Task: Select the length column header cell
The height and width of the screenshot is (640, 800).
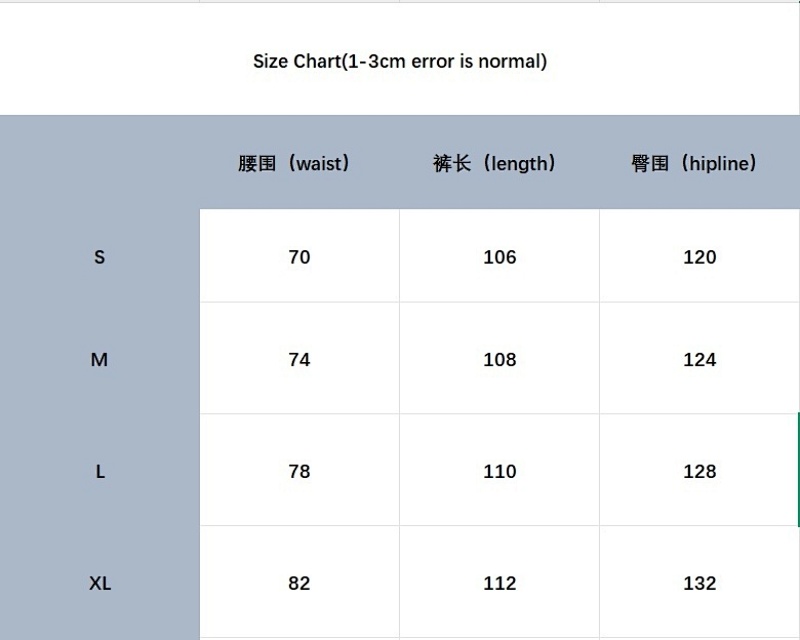Action: click(499, 163)
